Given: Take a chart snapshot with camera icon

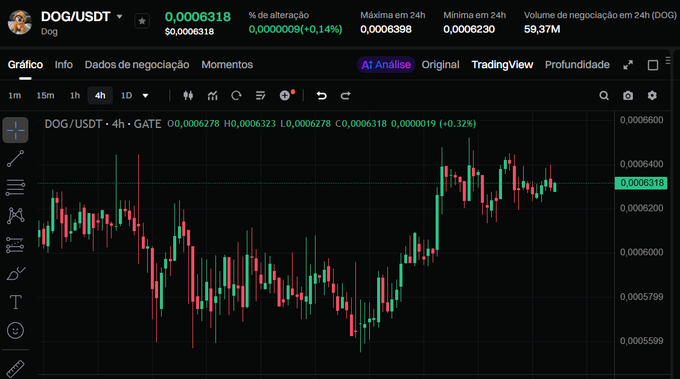Looking at the screenshot, I should [x=628, y=95].
